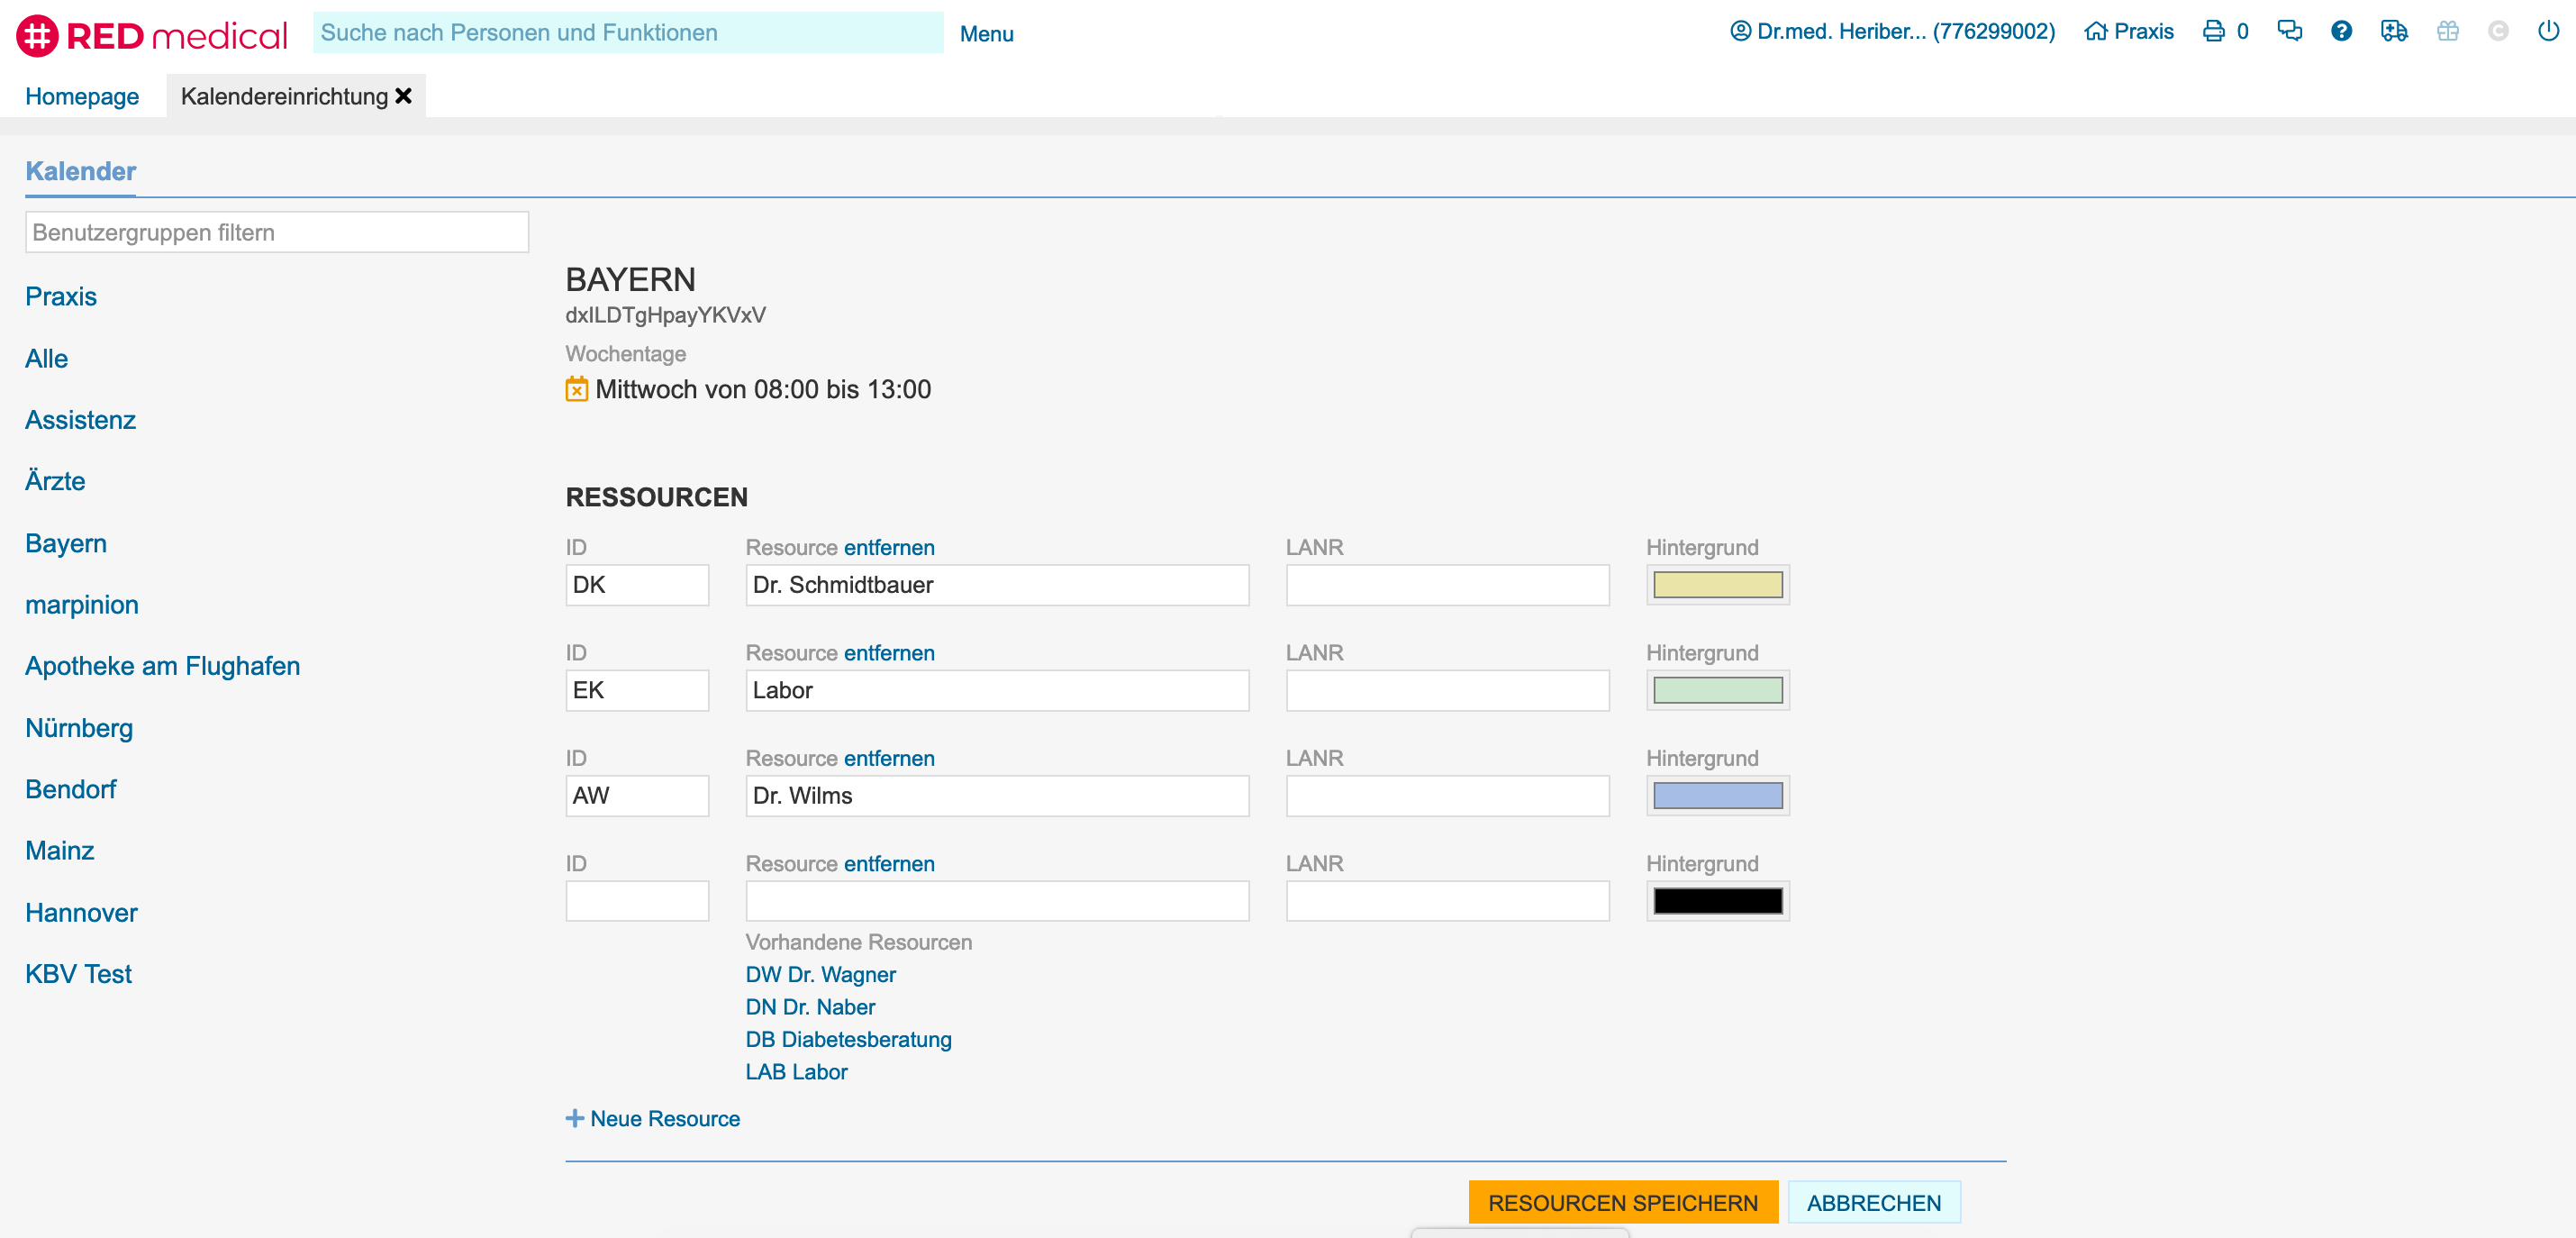This screenshot has height=1238, width=2576.
Task: Close the Kalendereinrichtung tab
Action: tap(404, 96)
